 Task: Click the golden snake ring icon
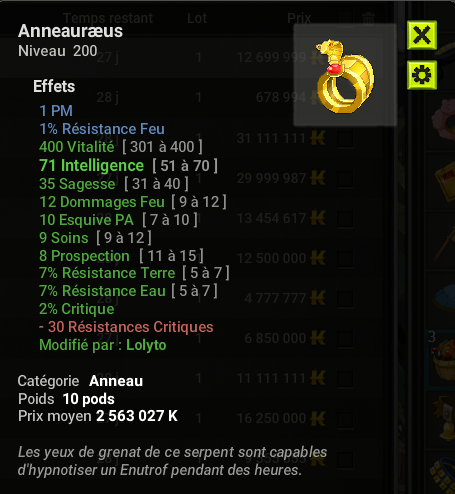coord(345,76)
